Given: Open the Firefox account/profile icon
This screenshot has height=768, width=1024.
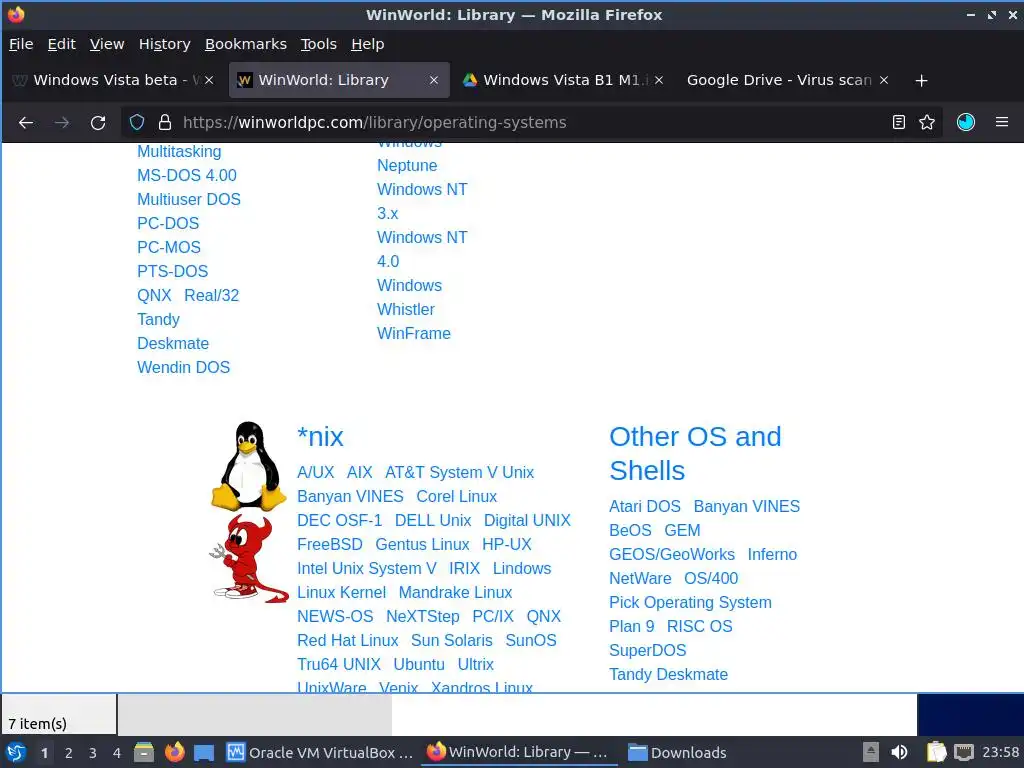Looking at the screenshot, I should (x=965, y=122).
